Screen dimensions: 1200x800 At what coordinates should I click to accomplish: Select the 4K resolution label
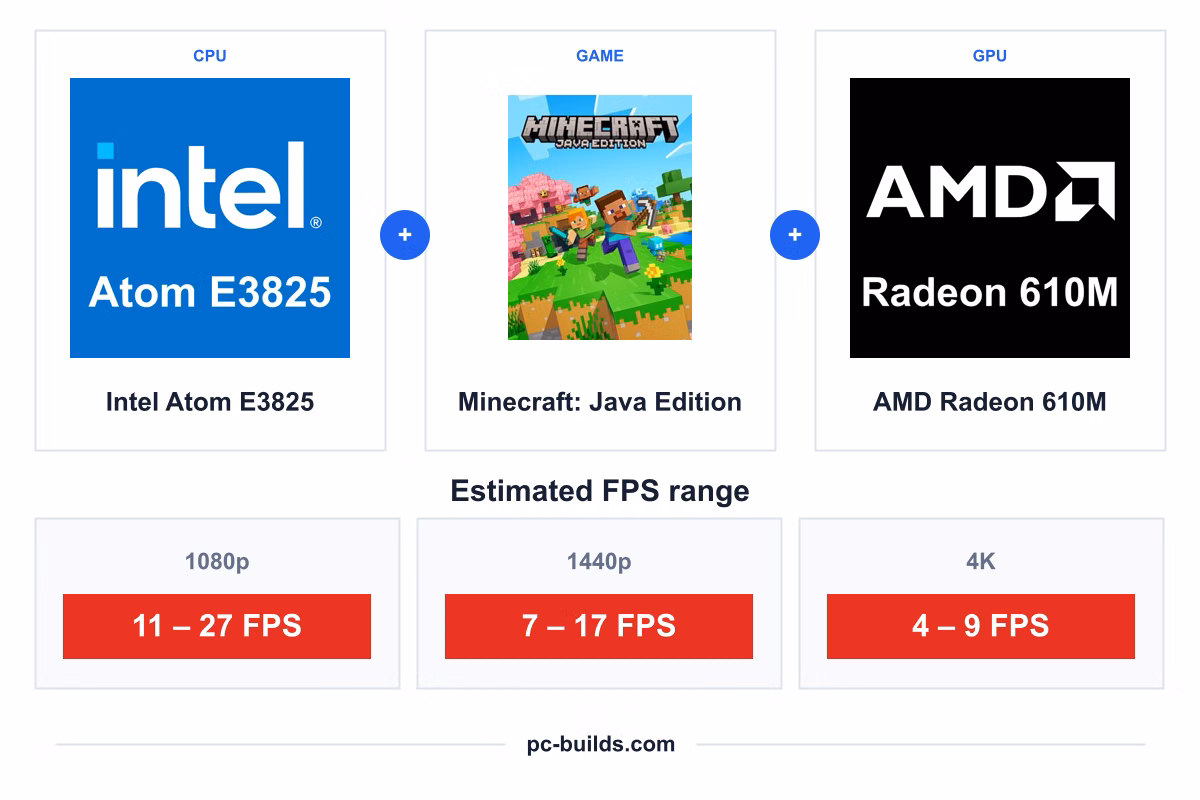click(981, 562)
